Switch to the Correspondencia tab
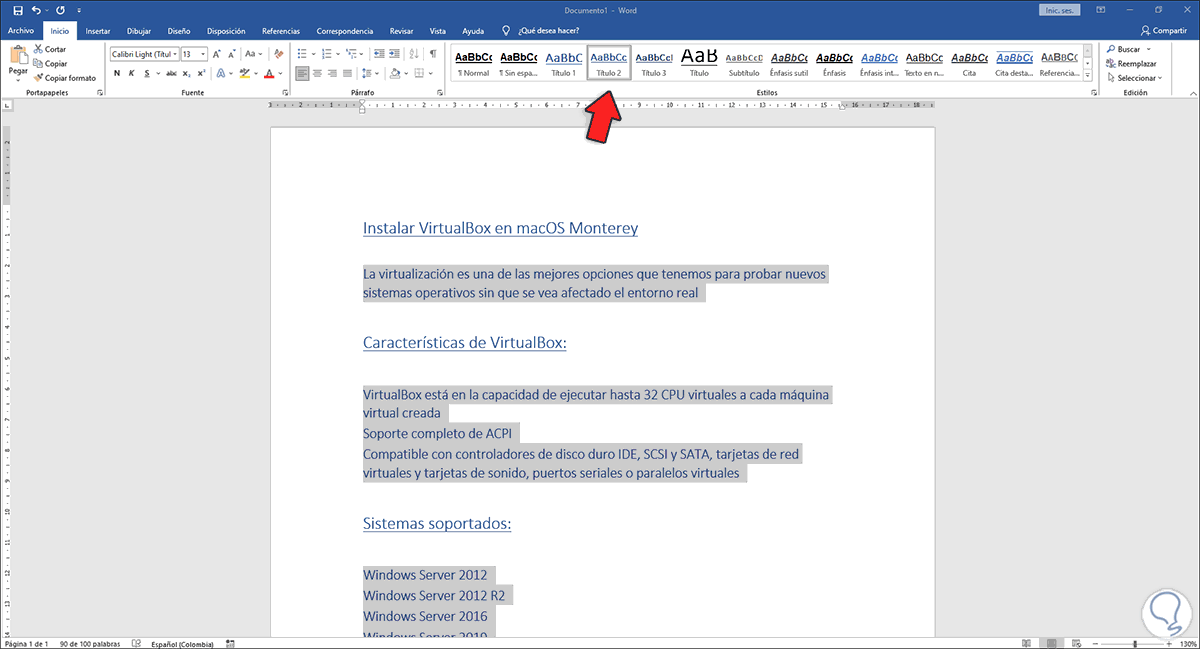 tap(345, 31)
